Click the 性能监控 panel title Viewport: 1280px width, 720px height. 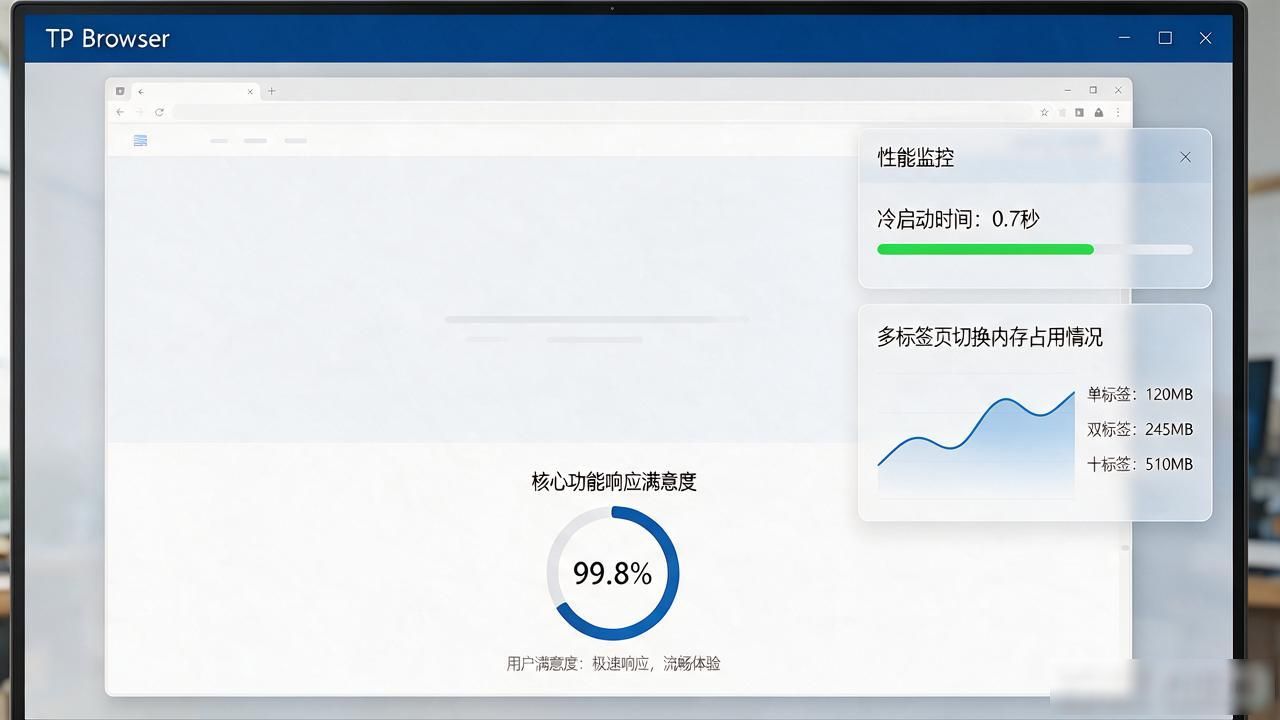point(916,157)
